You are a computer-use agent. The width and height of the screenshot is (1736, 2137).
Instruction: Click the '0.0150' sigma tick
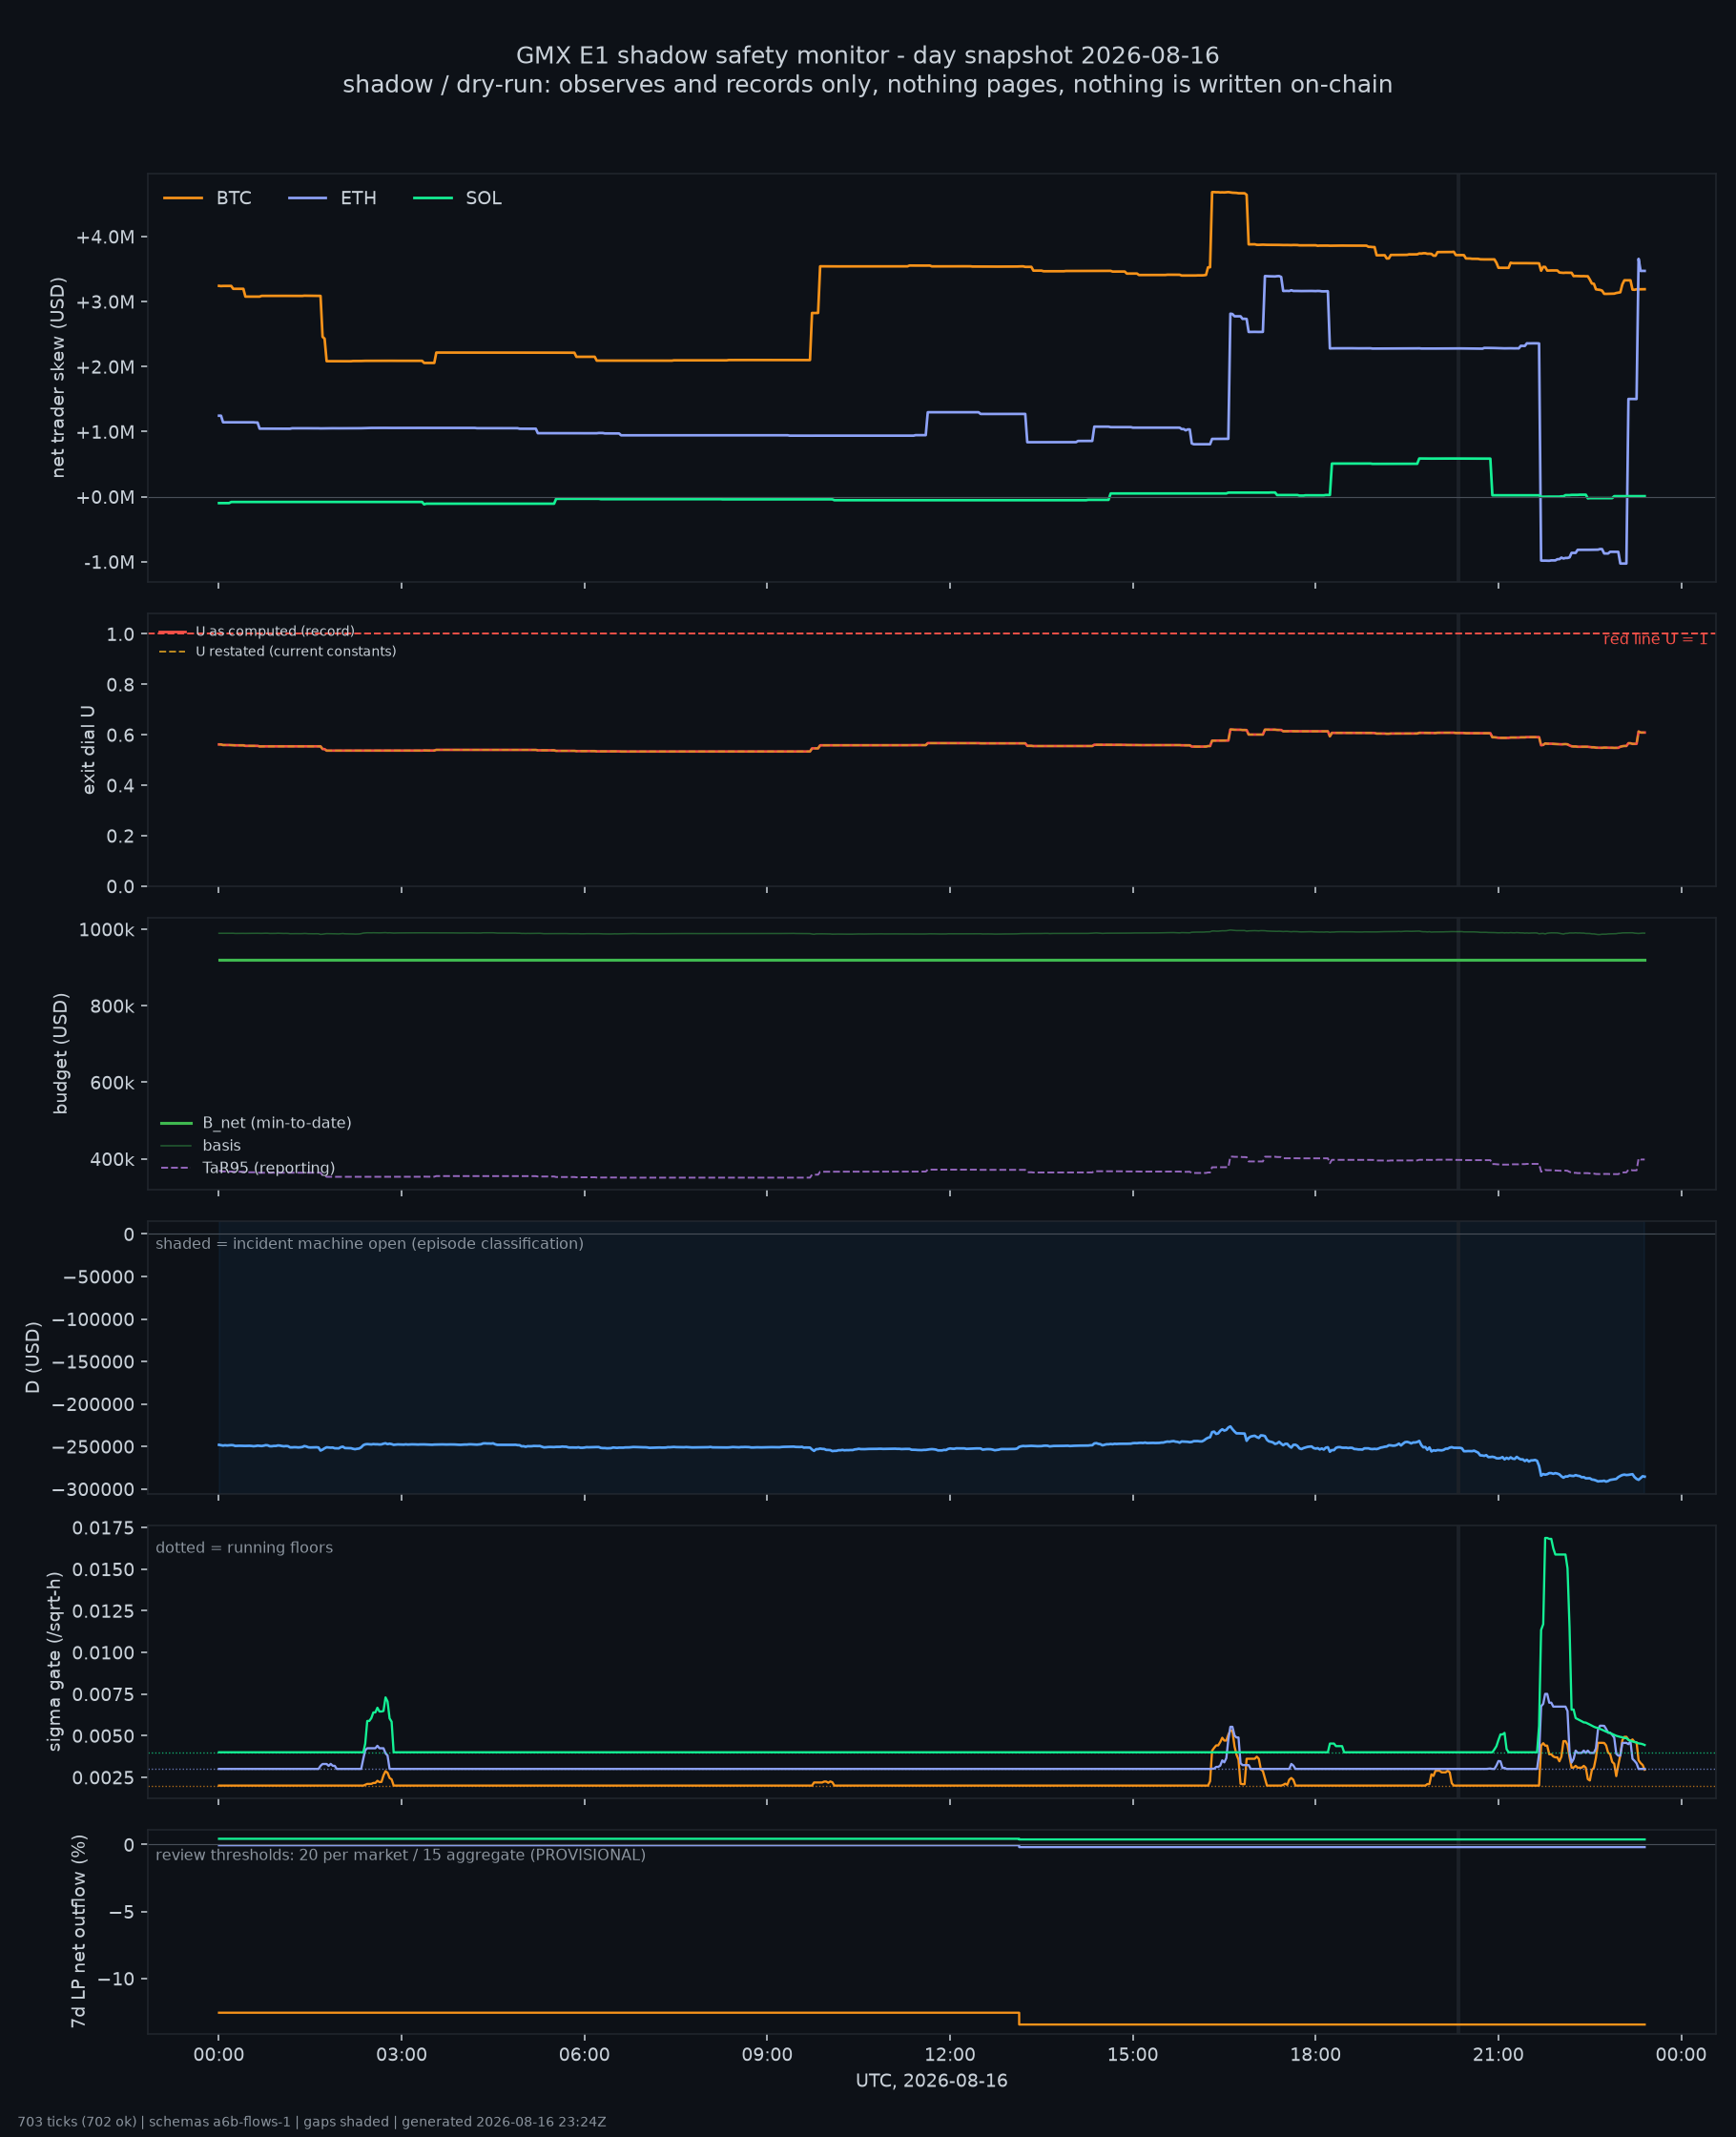click(x=103, y=1569)
